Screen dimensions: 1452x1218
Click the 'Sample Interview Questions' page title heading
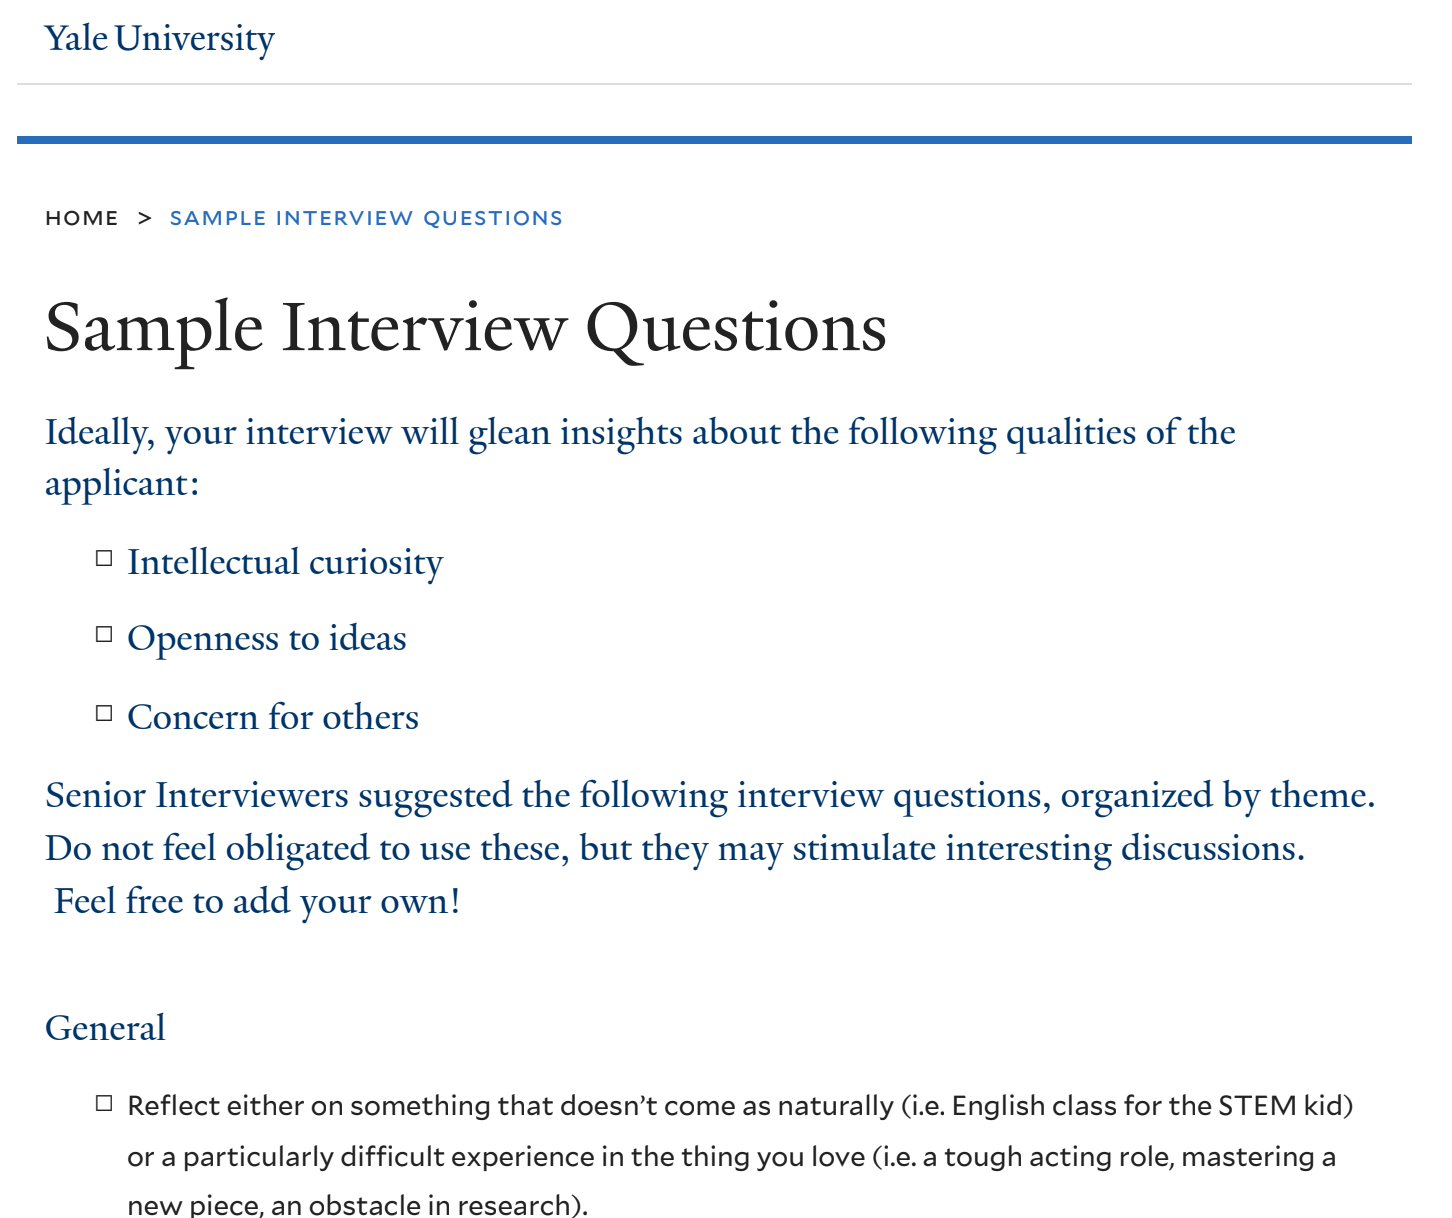[x=466, y=328]
